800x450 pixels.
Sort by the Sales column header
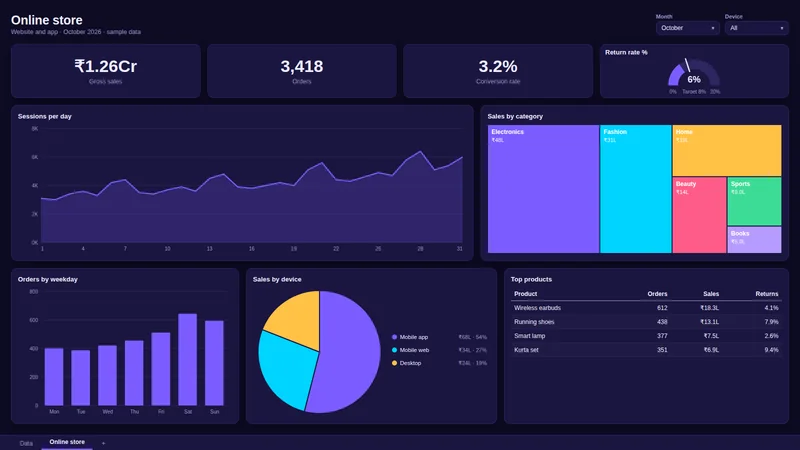[711, 294]
